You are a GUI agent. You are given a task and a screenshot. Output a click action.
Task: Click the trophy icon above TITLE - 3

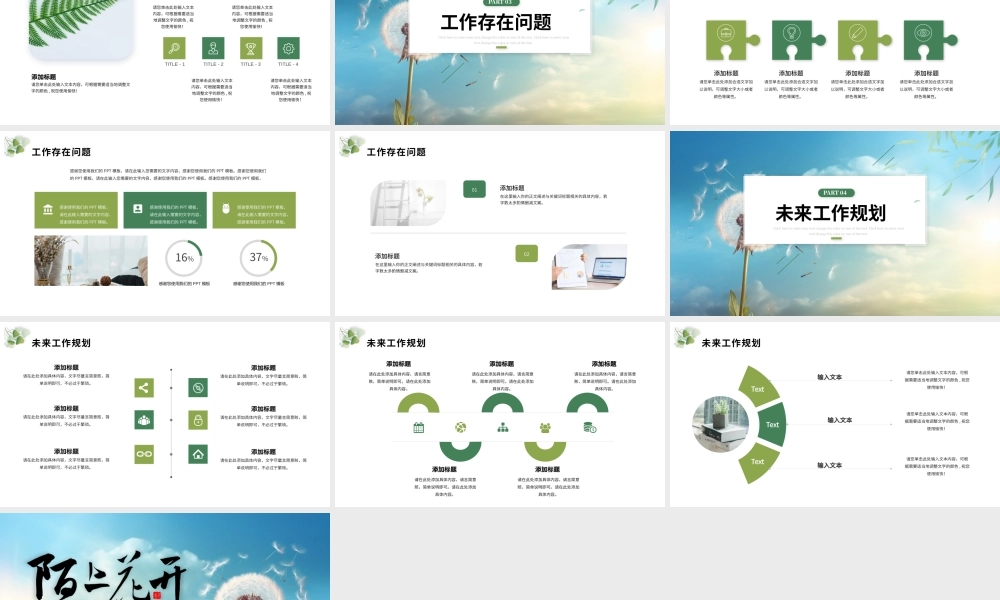click(x=251, y=48)
